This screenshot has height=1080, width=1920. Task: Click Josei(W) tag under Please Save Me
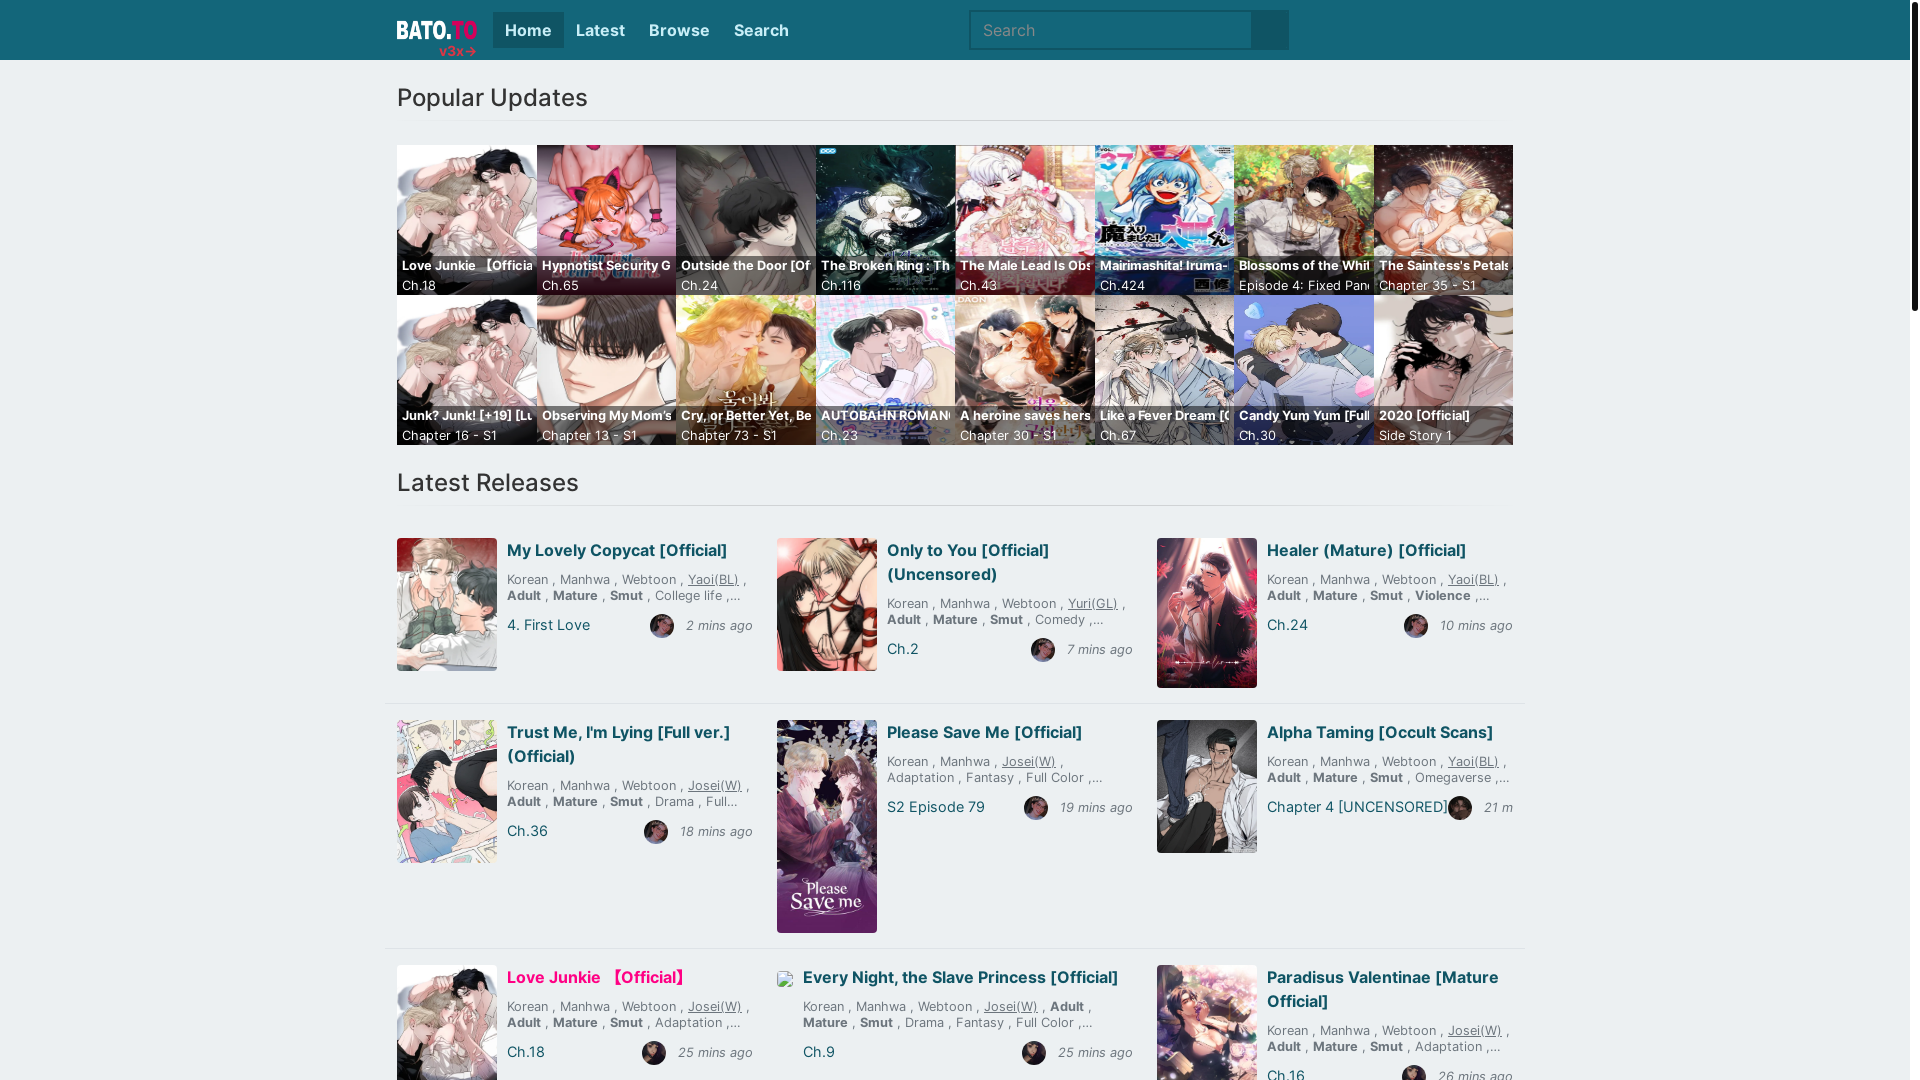1029,762
